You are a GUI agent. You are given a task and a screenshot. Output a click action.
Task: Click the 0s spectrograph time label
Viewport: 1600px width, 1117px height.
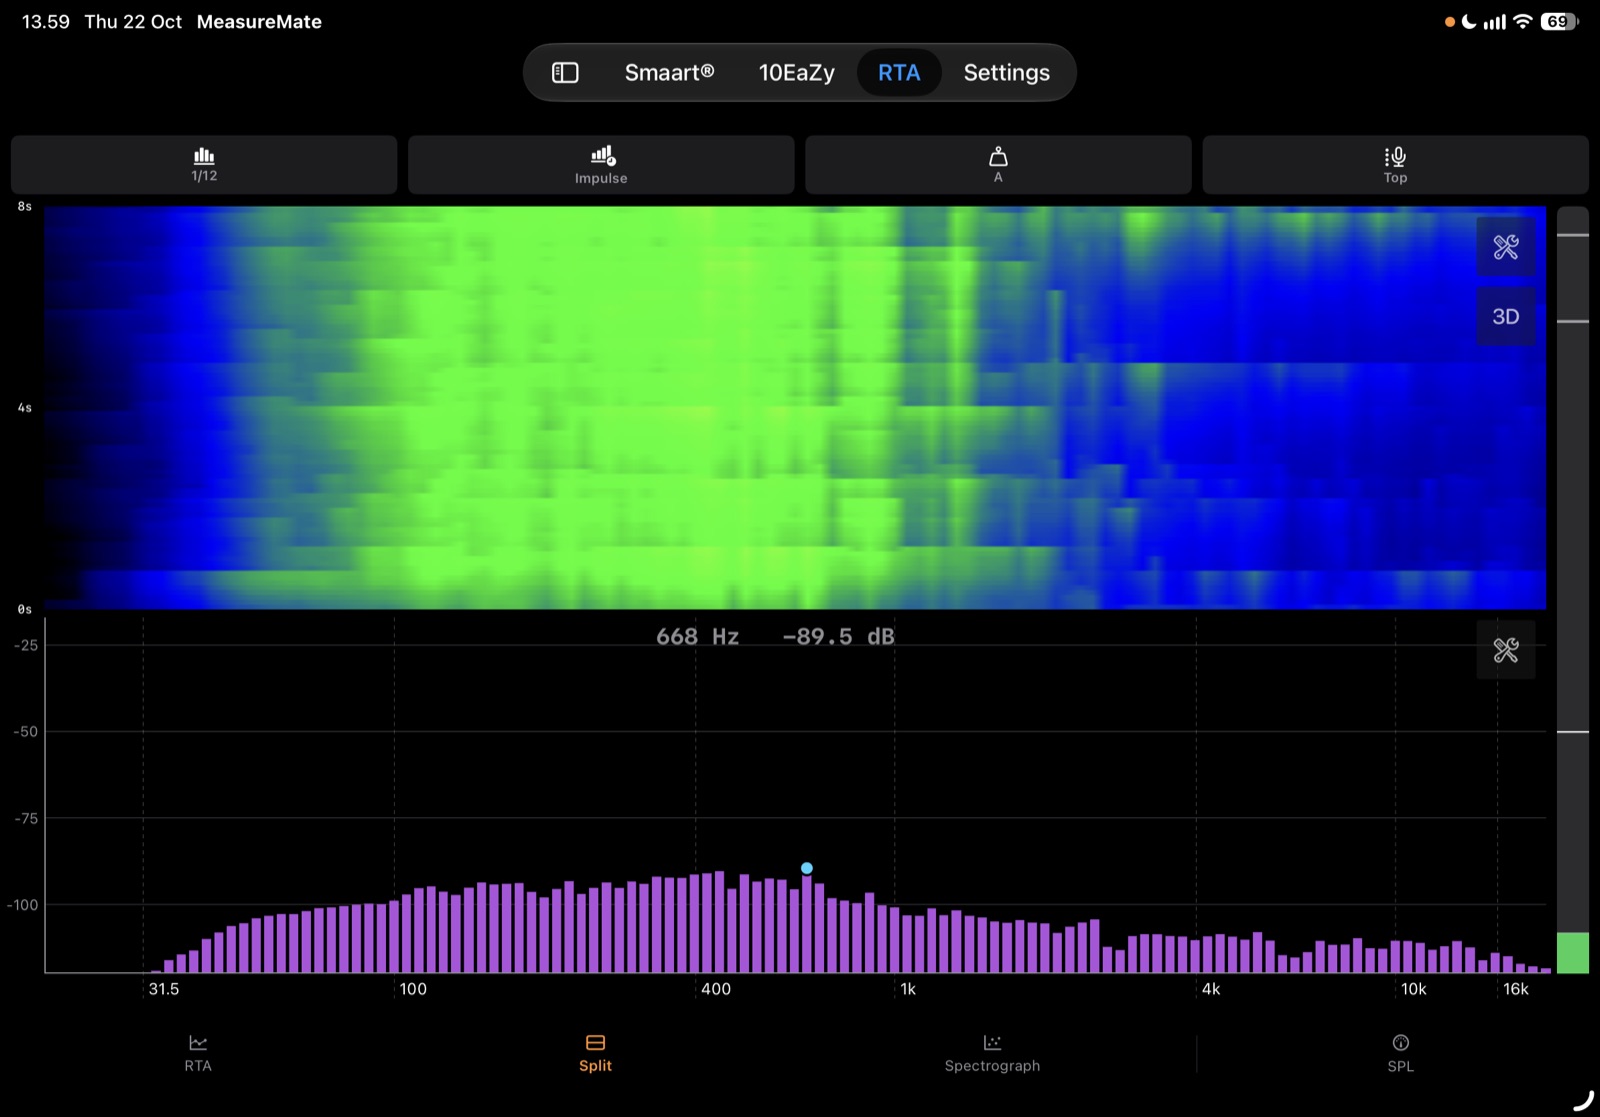point(24,609)
